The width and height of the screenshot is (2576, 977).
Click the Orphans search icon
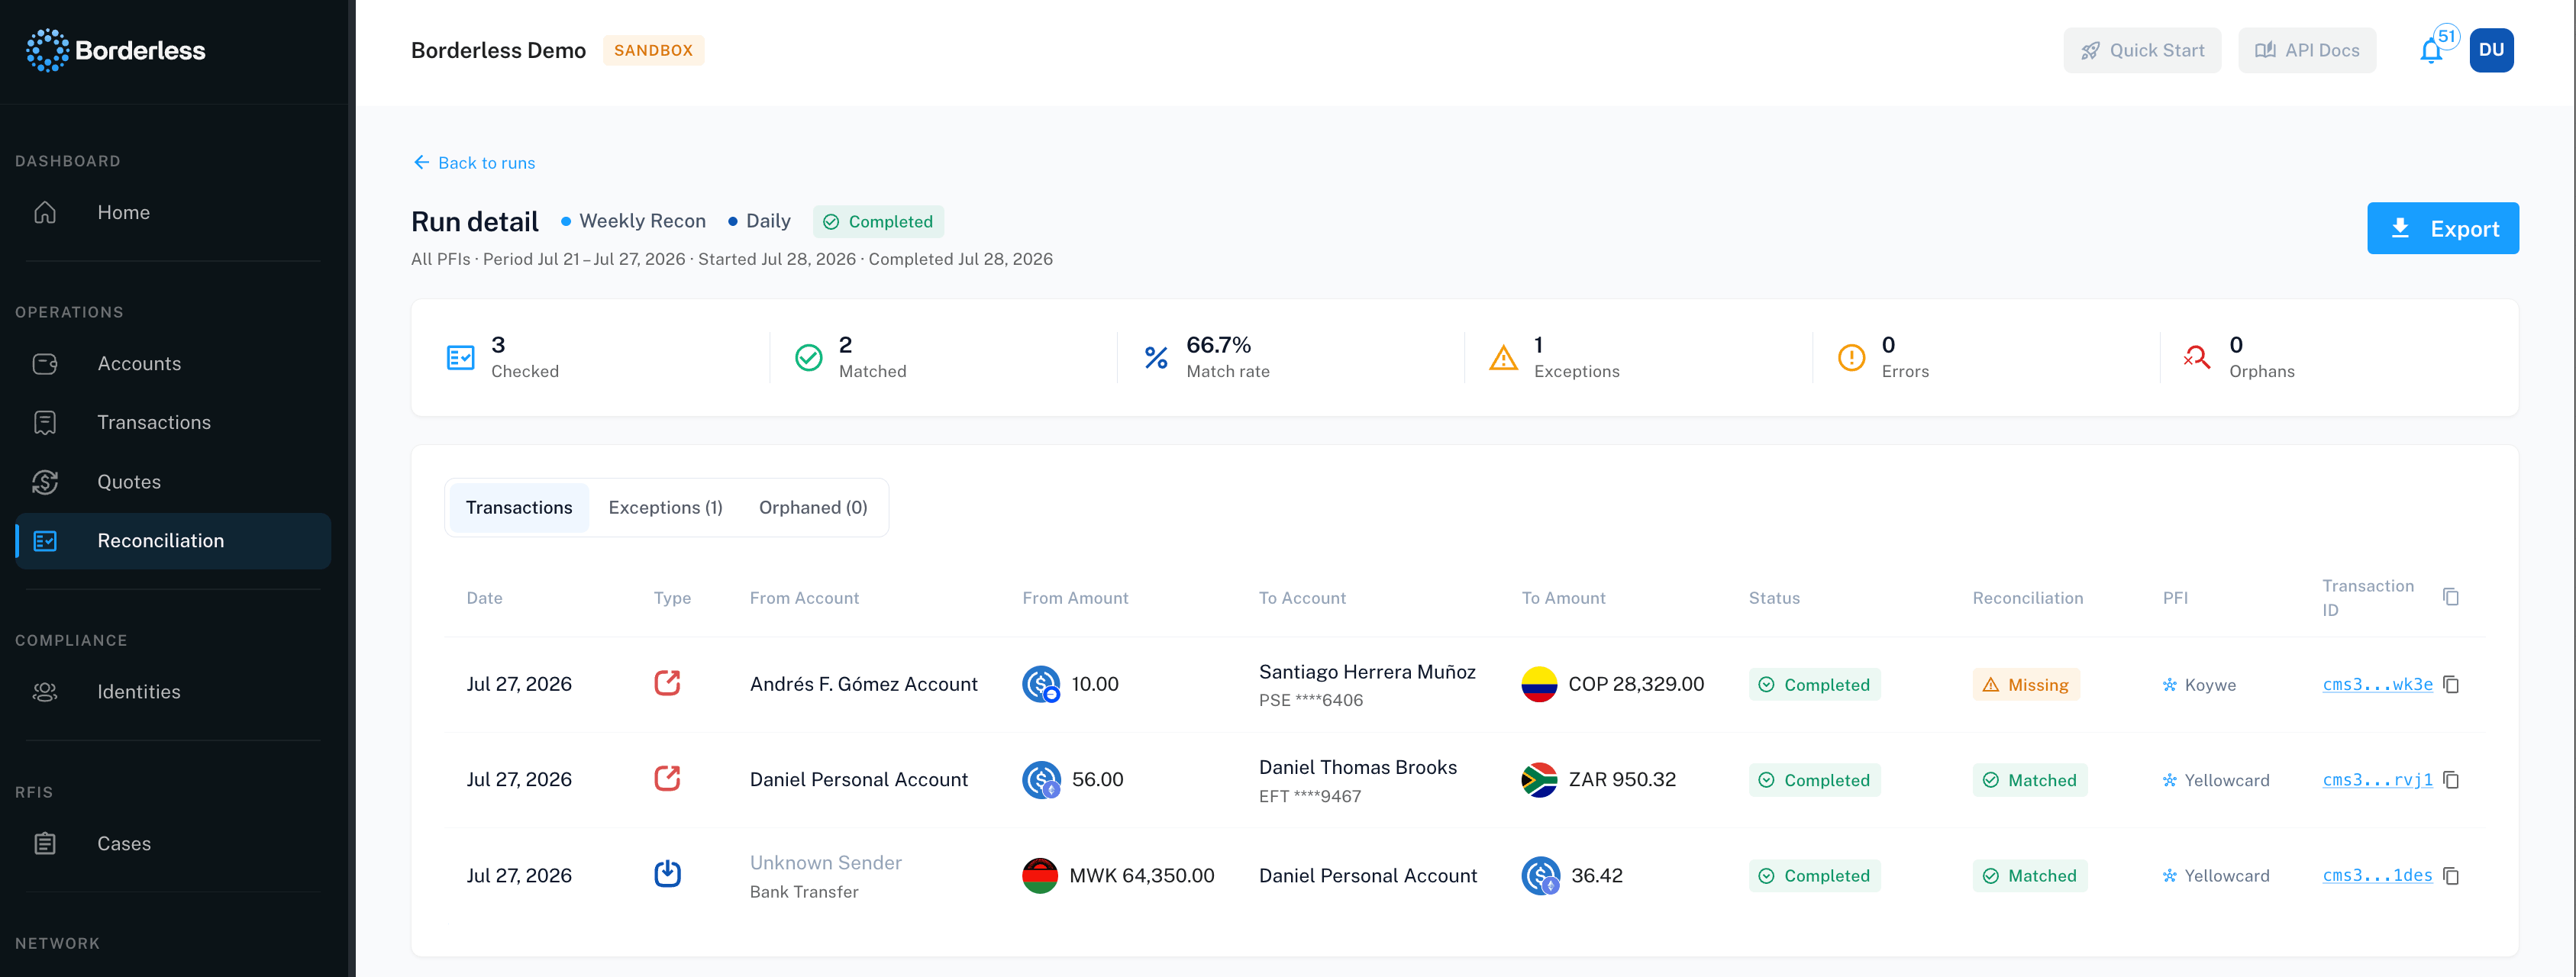click(2197, 357)
